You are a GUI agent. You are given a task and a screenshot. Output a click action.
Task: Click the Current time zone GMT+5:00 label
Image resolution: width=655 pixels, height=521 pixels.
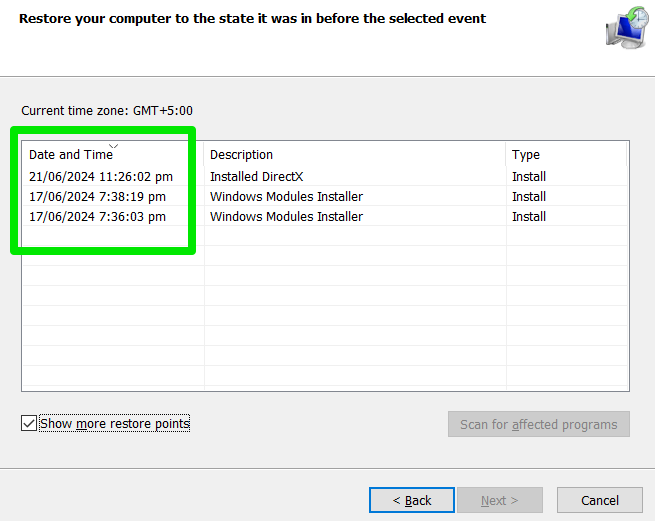pos(107,111)
